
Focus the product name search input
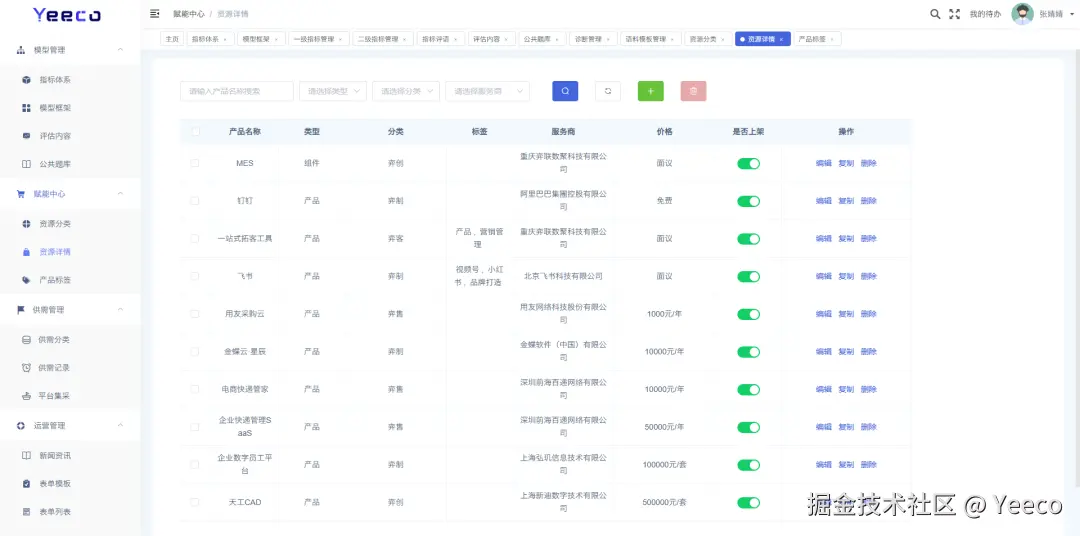(x=237, y=91)
